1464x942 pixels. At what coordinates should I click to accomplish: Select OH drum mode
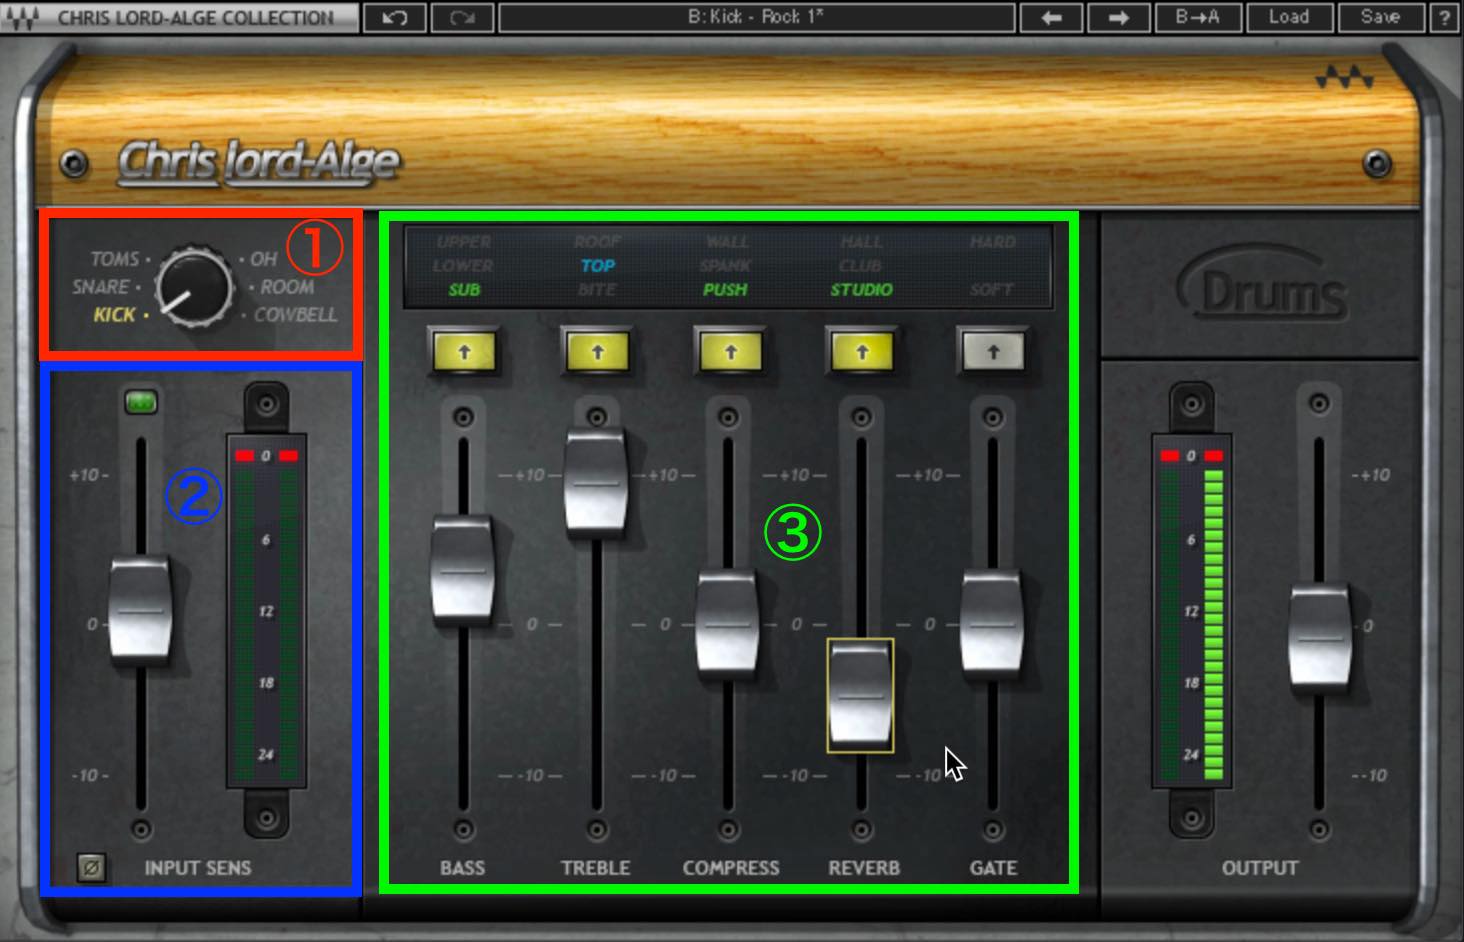tap(263, 259)
